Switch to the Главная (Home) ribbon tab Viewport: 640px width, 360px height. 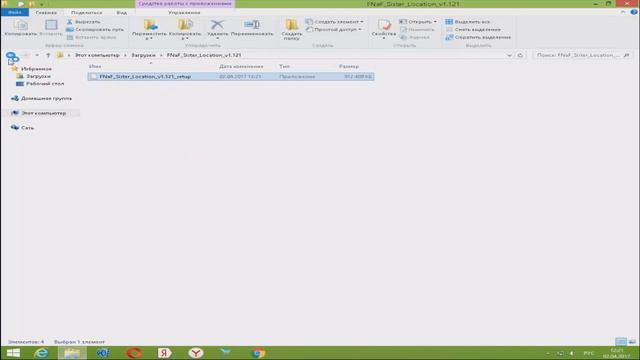point(46,13)
